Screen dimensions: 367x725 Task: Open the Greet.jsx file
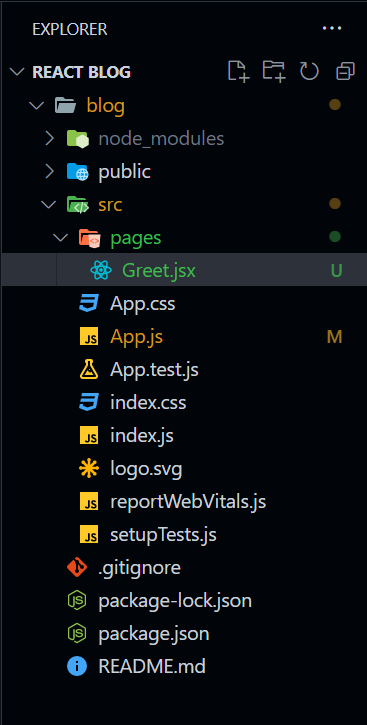coord(159,271)
